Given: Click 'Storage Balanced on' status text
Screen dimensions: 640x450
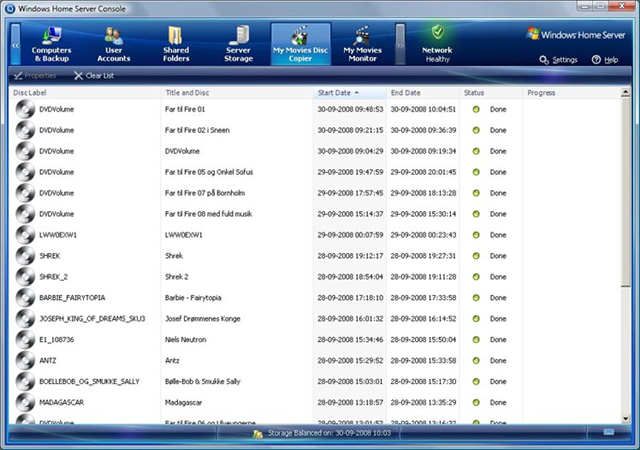Looking at the screenshot, I should [x=329, y=433].
